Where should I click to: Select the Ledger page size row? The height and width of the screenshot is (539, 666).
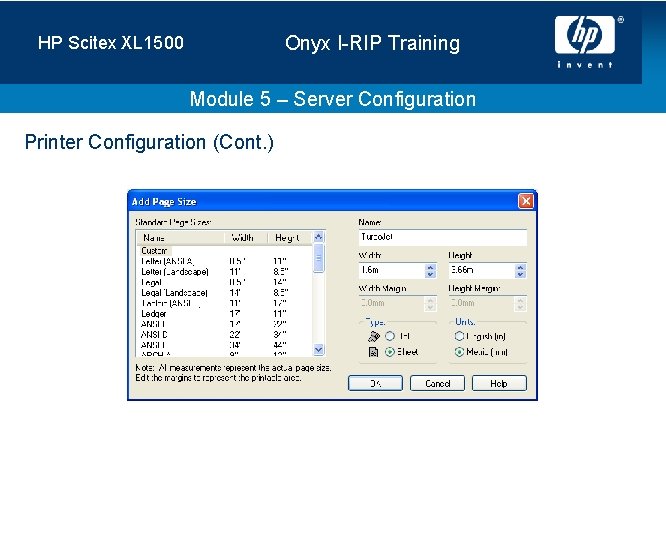pyautogui.click(x=225, y=313)
